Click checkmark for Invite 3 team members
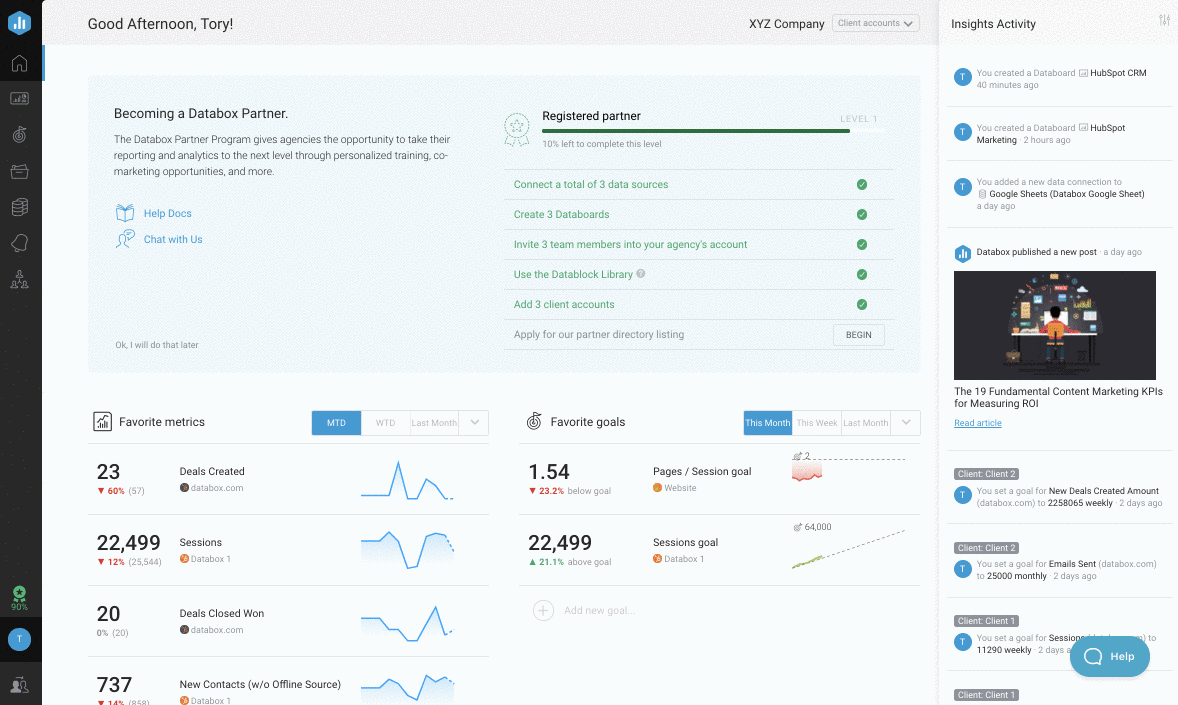 (x=862, y=244)
